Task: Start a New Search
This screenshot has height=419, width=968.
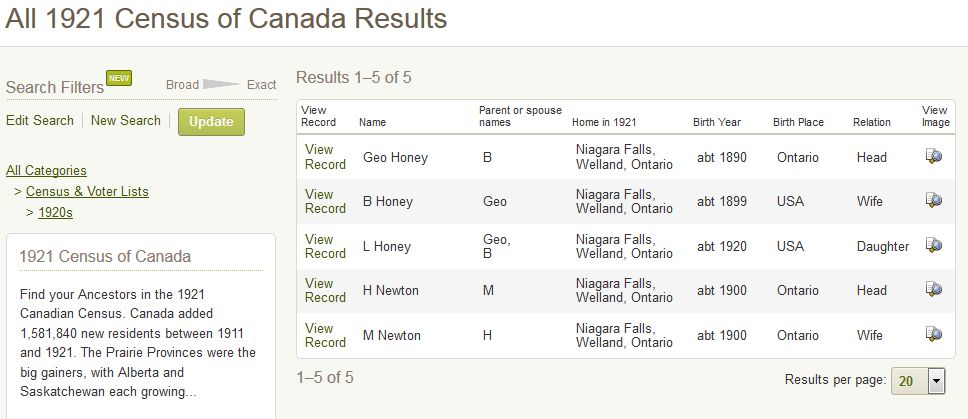Action: point(125,120)
